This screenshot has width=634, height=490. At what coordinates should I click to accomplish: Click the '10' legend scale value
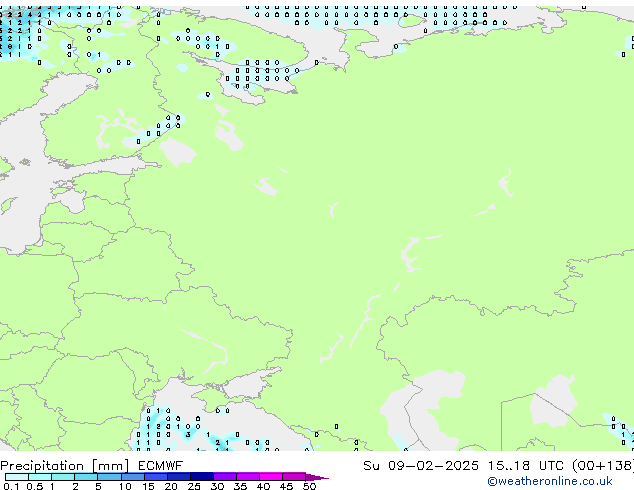click(x=125, y=486)
